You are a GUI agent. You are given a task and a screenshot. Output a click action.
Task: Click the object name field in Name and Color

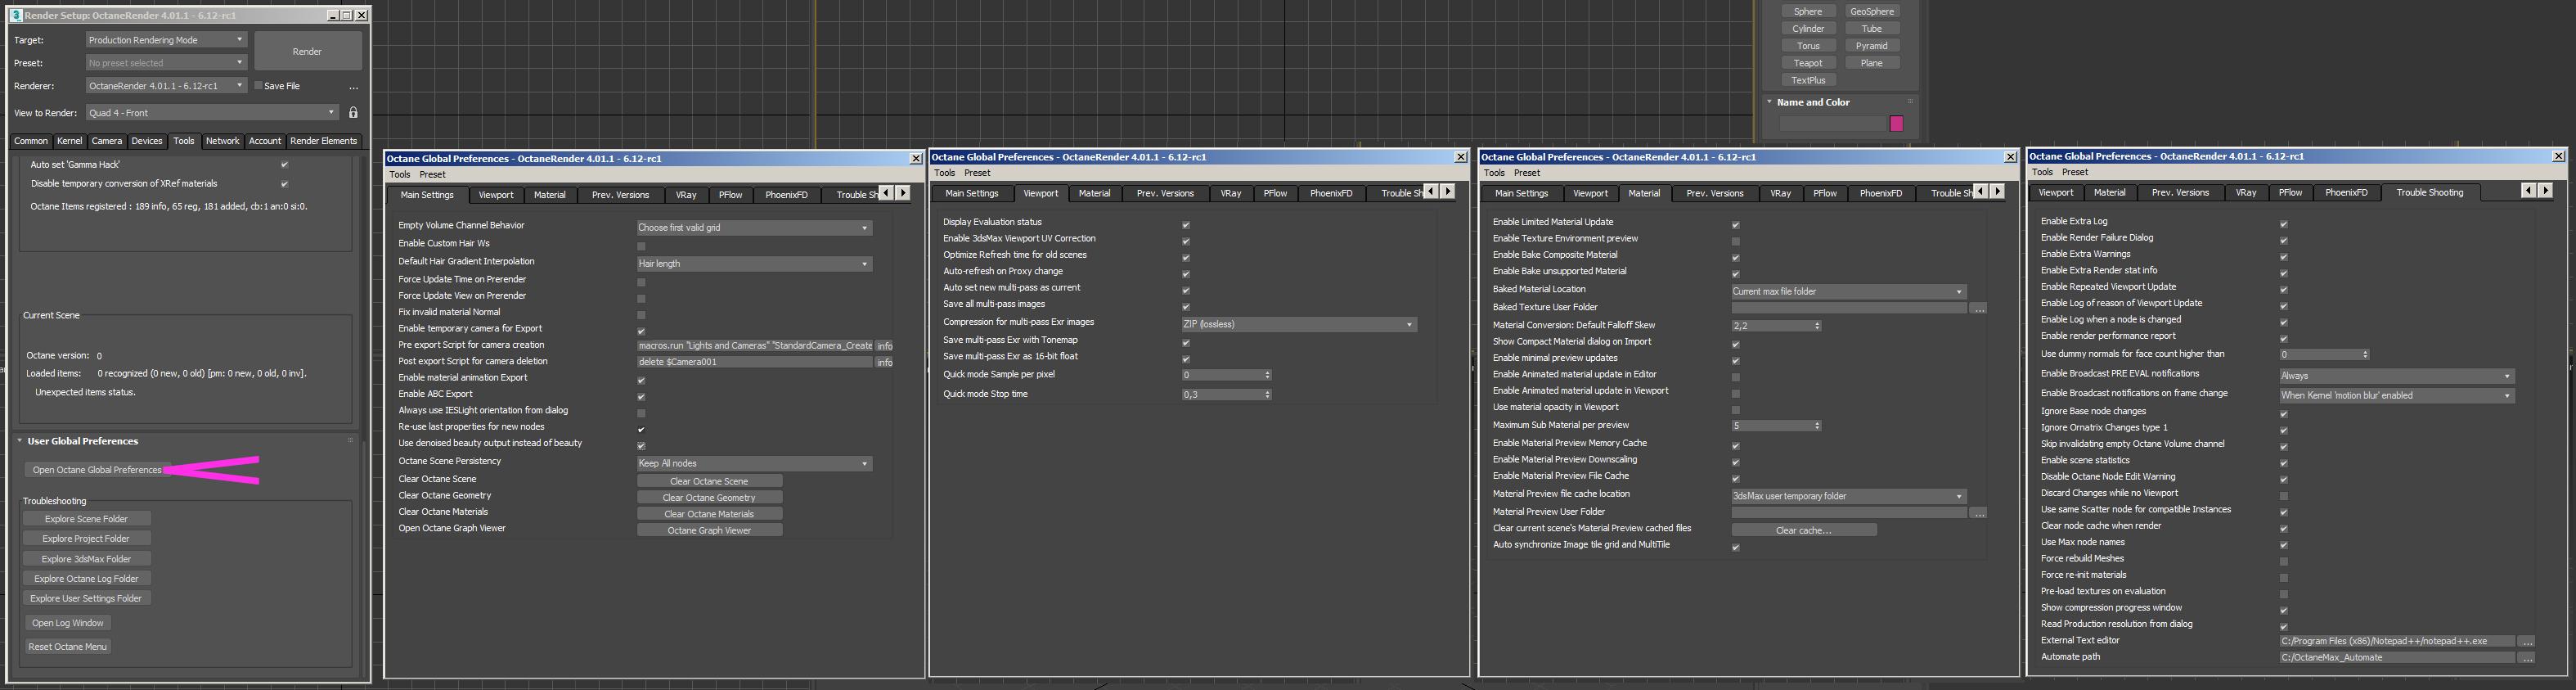(1832, 124)
